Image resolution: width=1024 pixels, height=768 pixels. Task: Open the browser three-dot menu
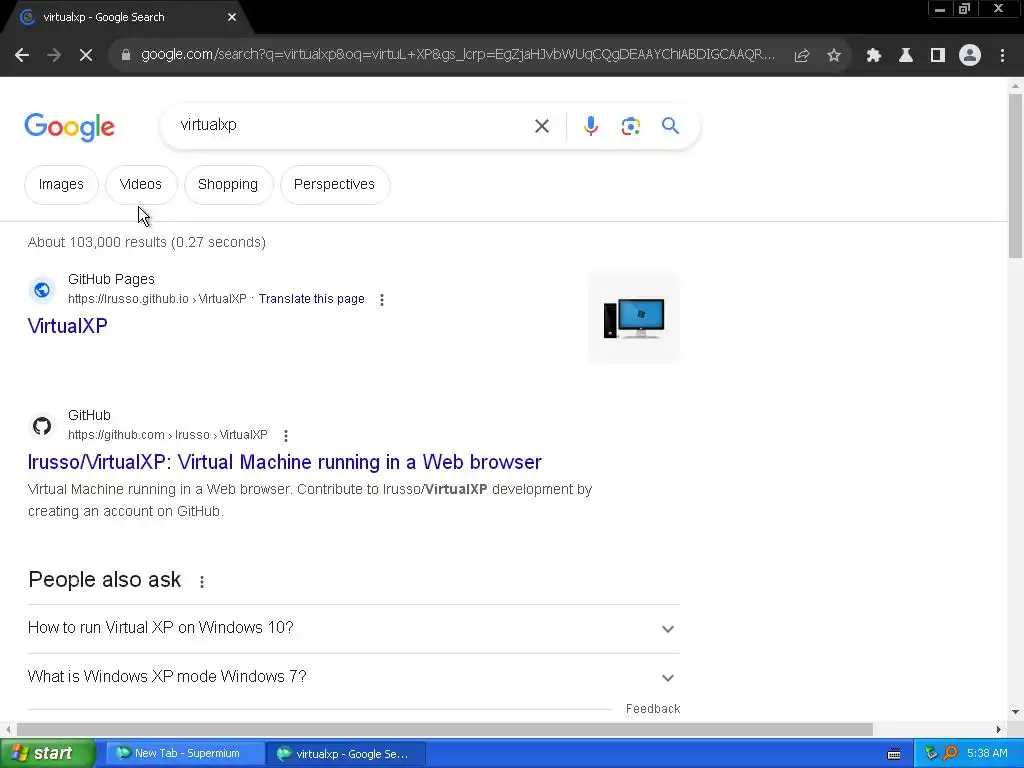(1002, 56)
